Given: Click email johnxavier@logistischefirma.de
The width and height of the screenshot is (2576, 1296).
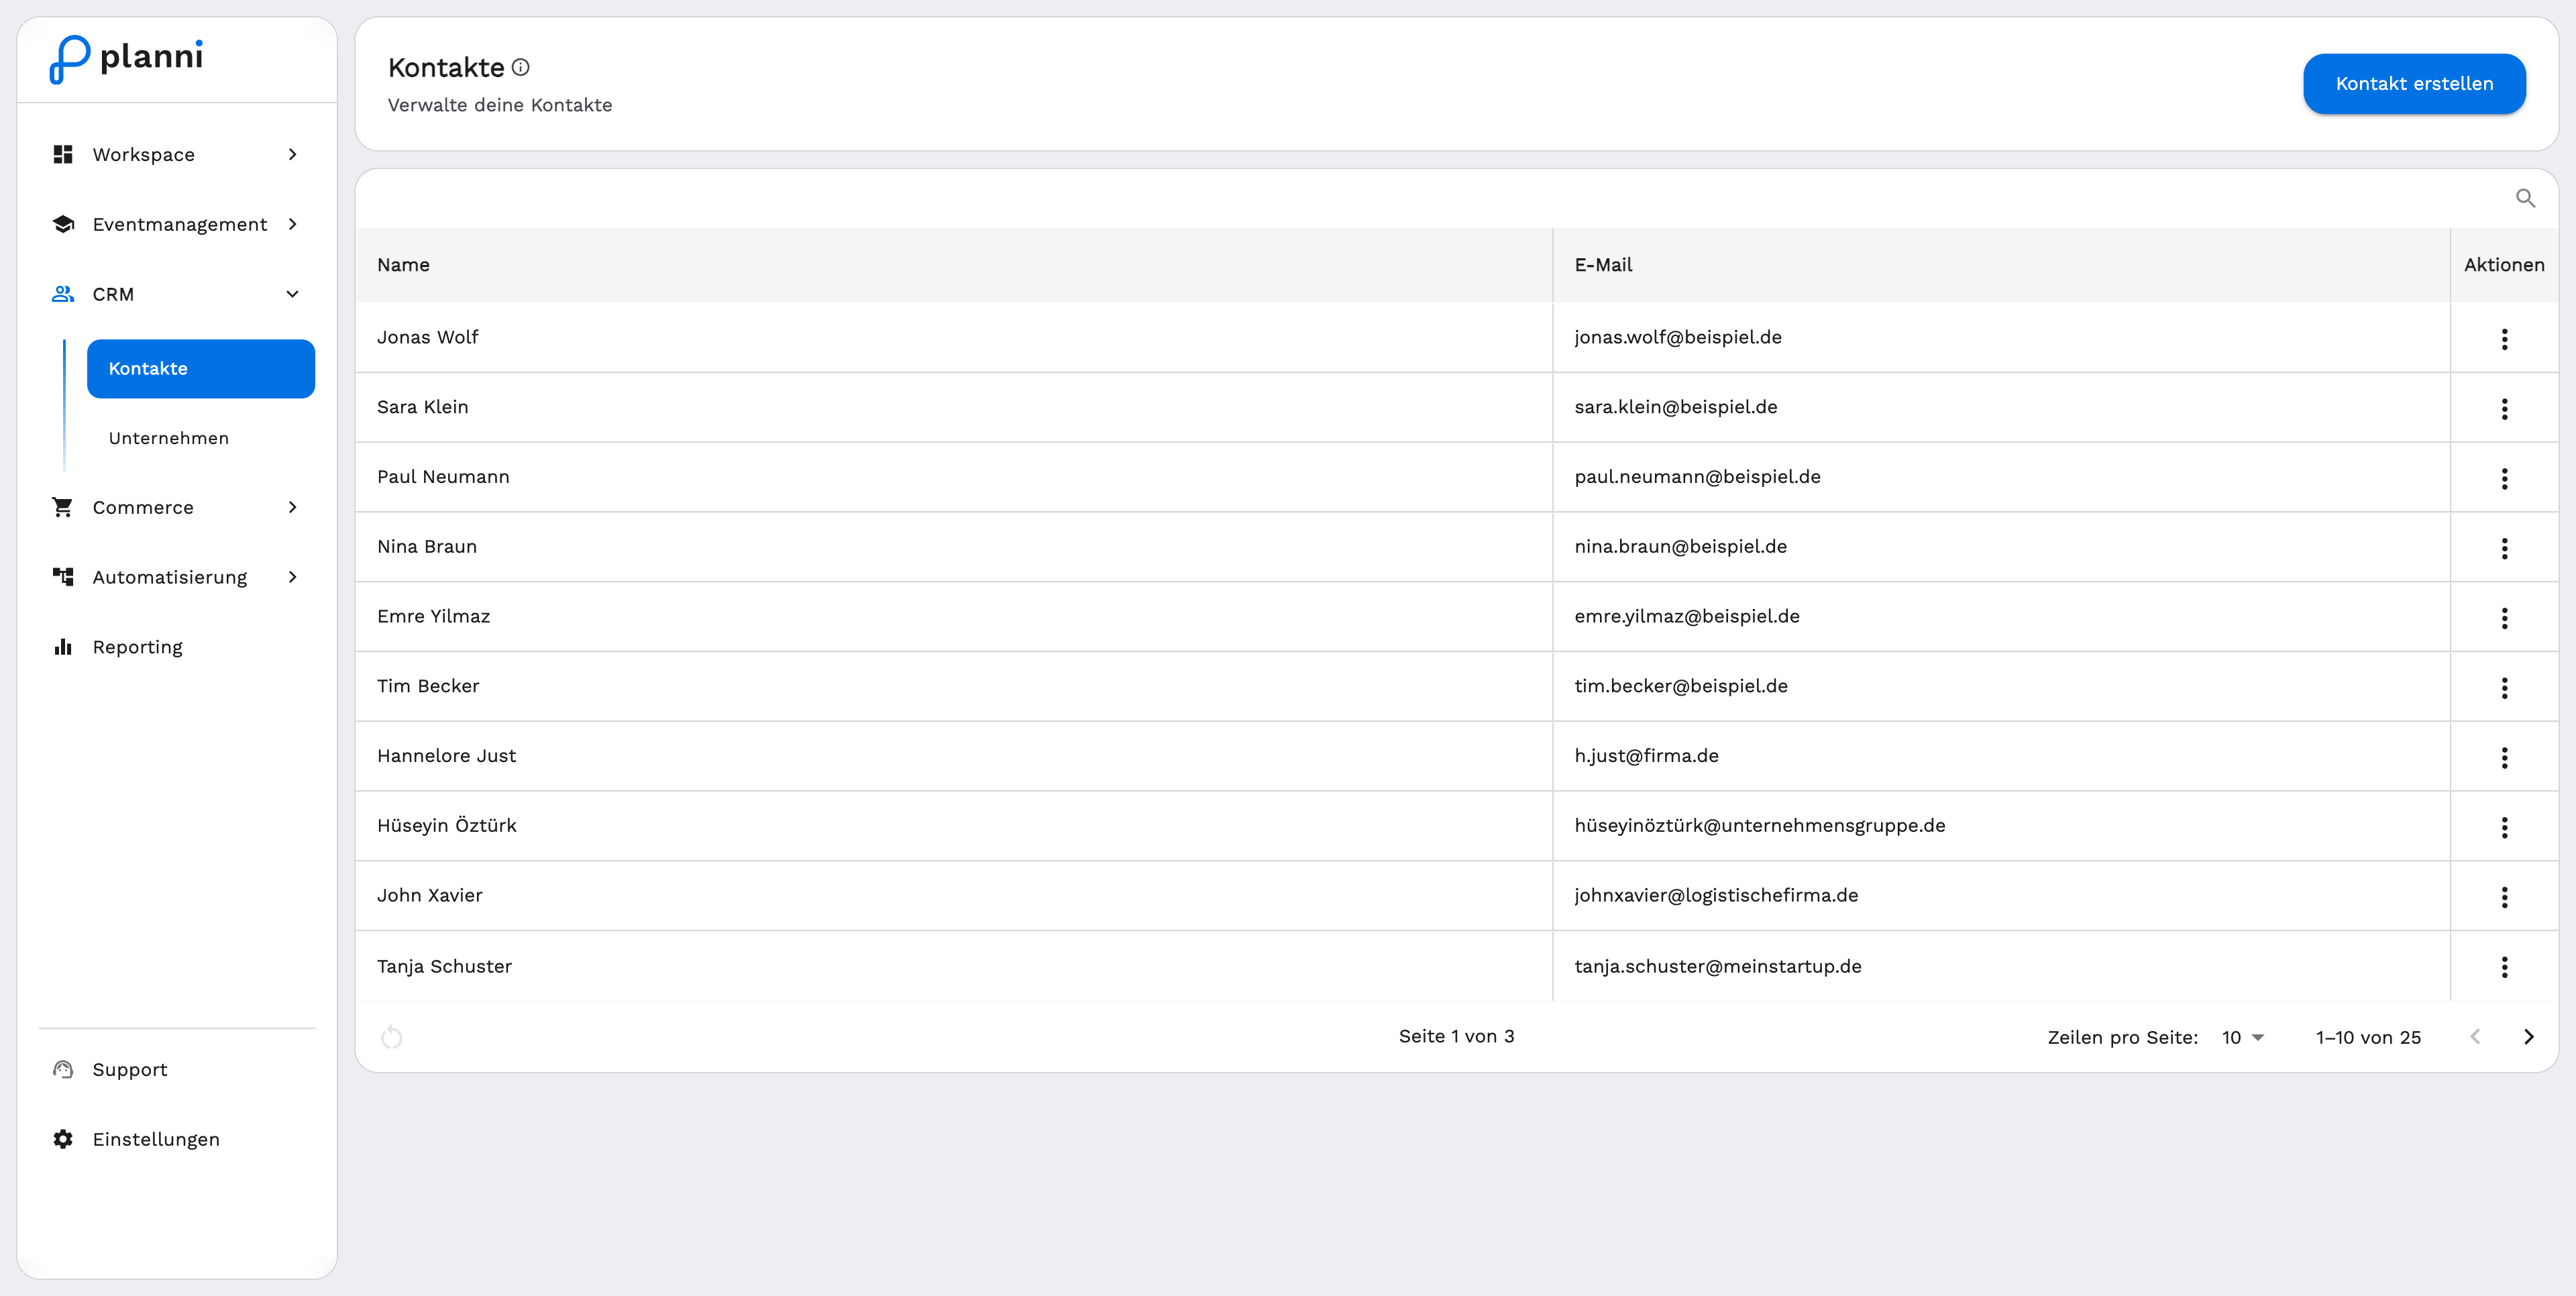Looking at the screenshot, I should pyautogui.click(x=1716, y=895).
